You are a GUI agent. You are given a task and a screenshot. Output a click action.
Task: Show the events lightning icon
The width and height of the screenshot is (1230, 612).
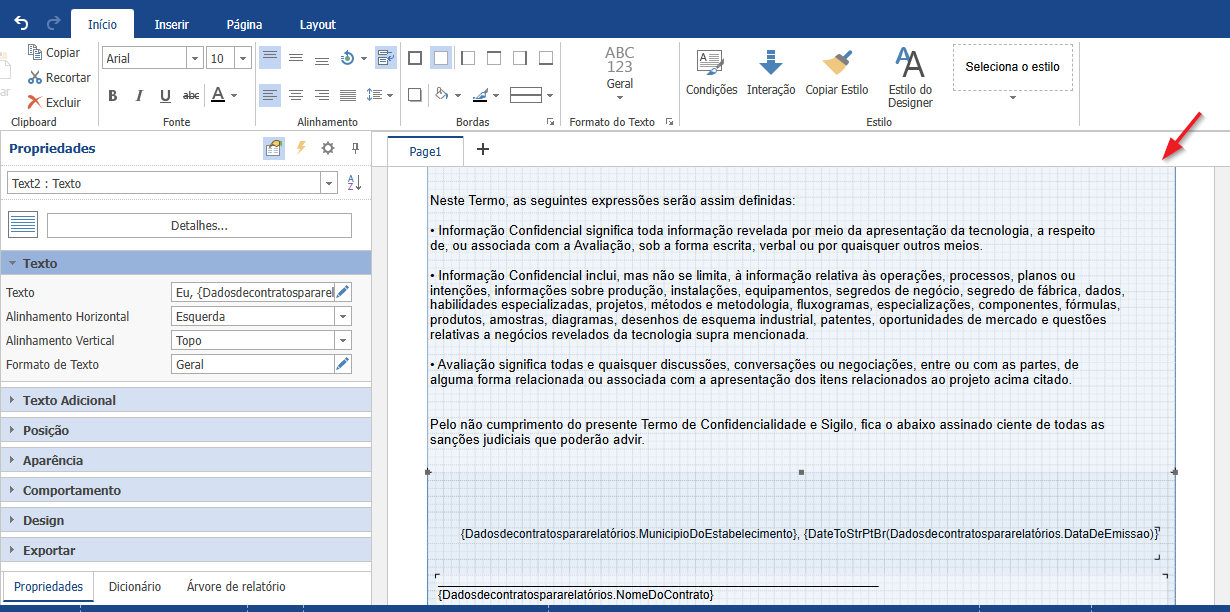tap(301, 148)
